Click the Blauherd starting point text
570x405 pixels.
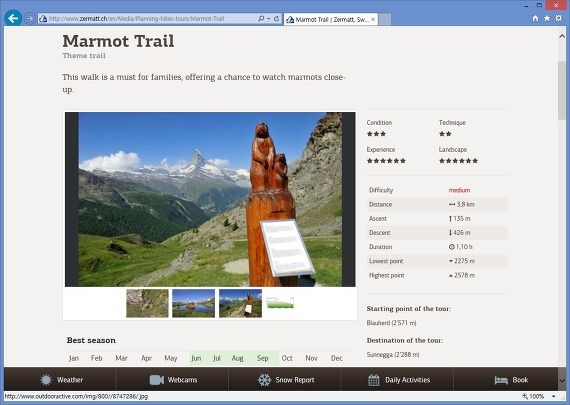(x=392, y=323)
